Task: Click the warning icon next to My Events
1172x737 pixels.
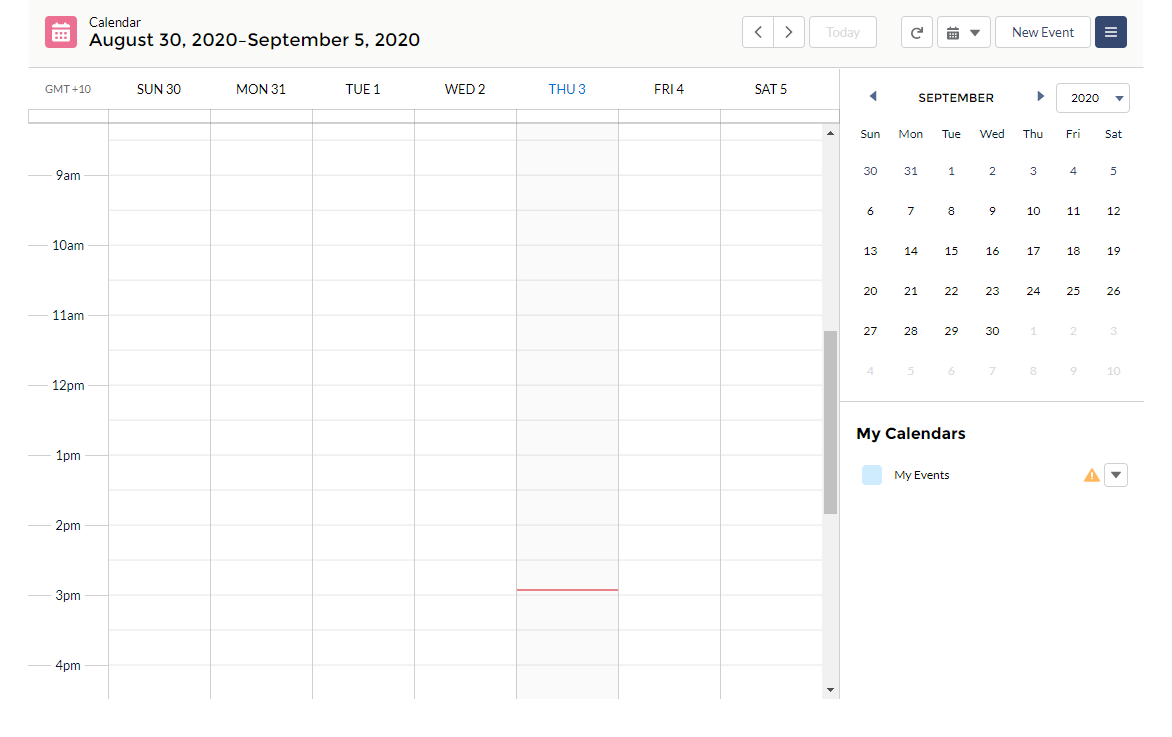Action: point(1091,474)
